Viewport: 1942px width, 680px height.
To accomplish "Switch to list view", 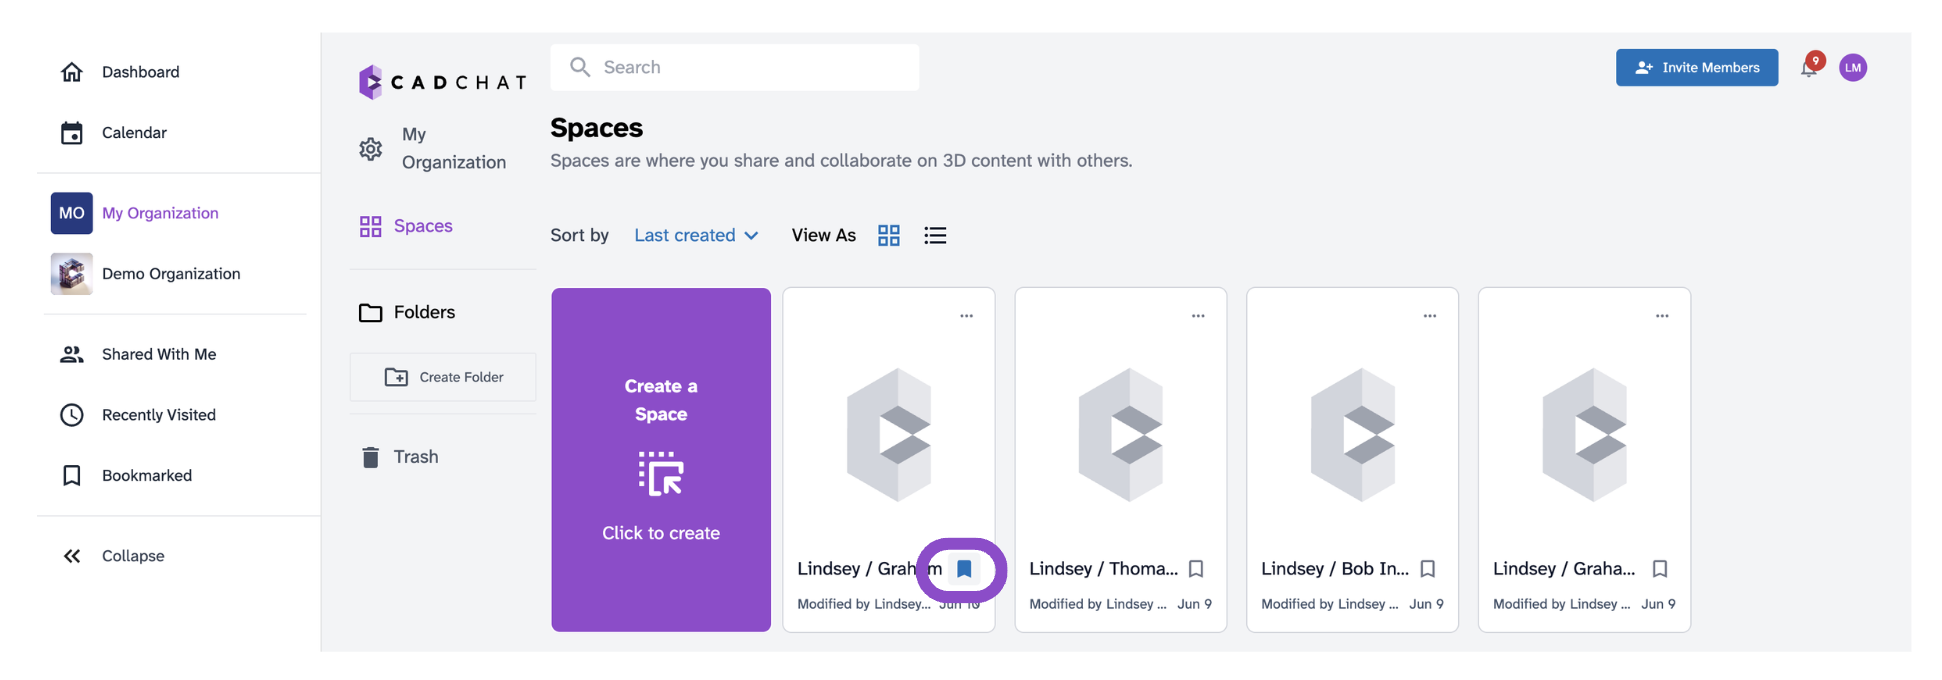I will [x=935, y=235].
